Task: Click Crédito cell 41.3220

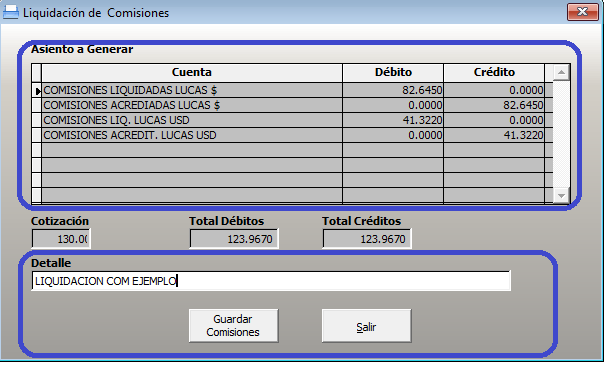Action: [494, 135]
